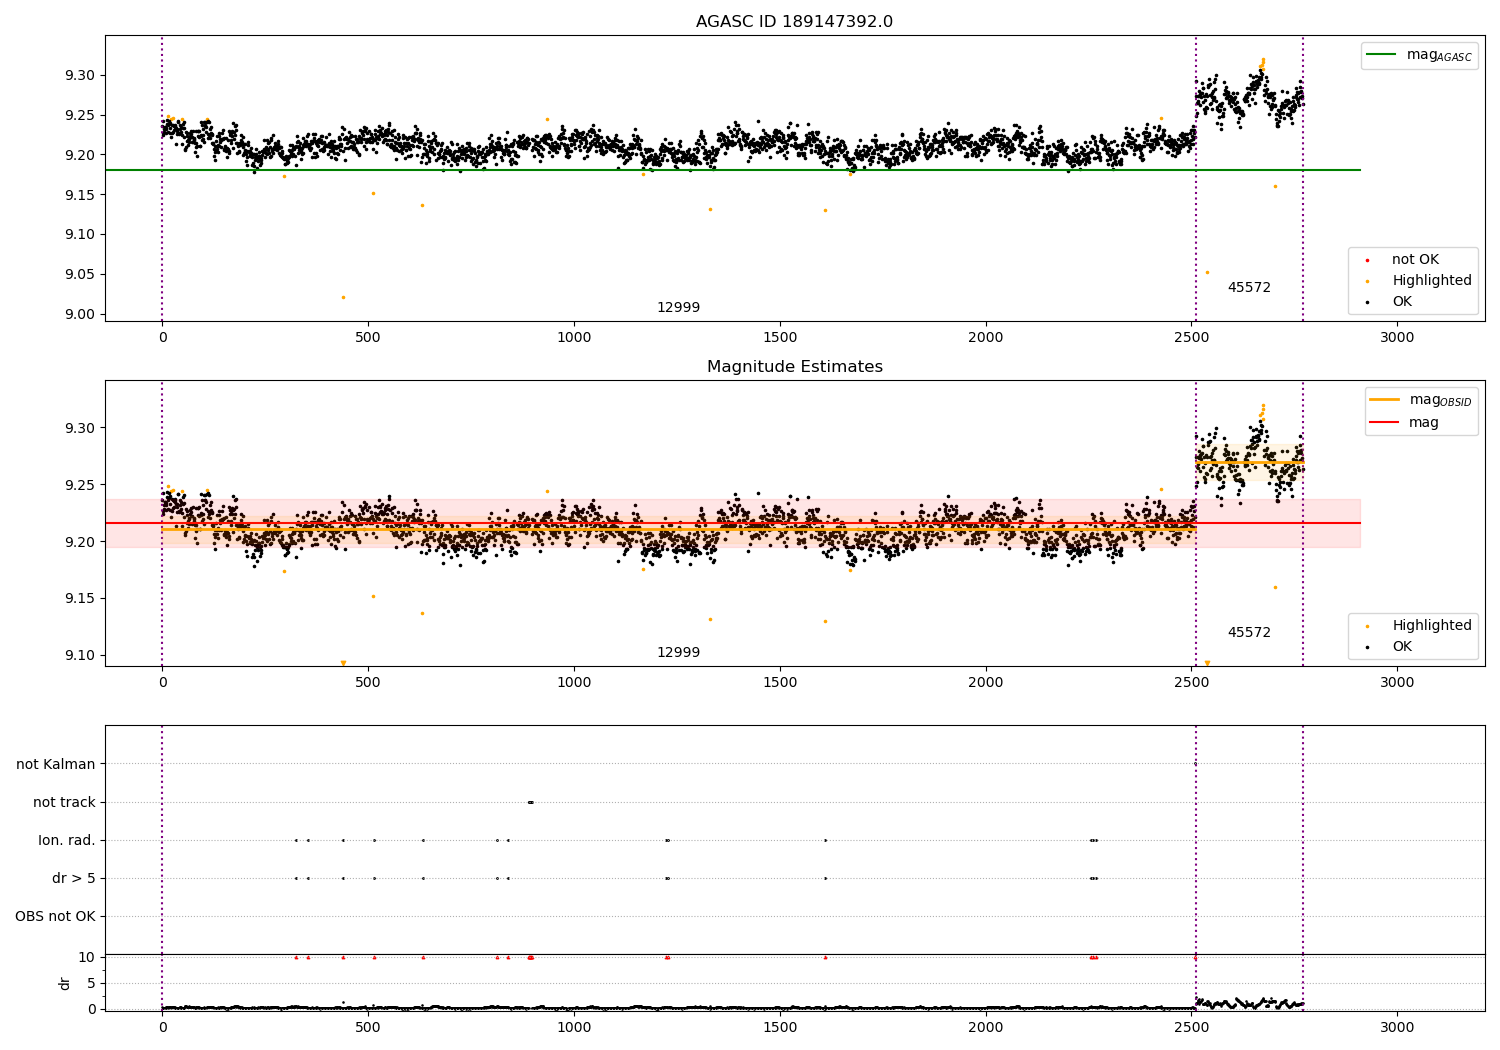
Task: Click orange line sample beside mag OBSID legend
Action: (x=1384, y=400)
